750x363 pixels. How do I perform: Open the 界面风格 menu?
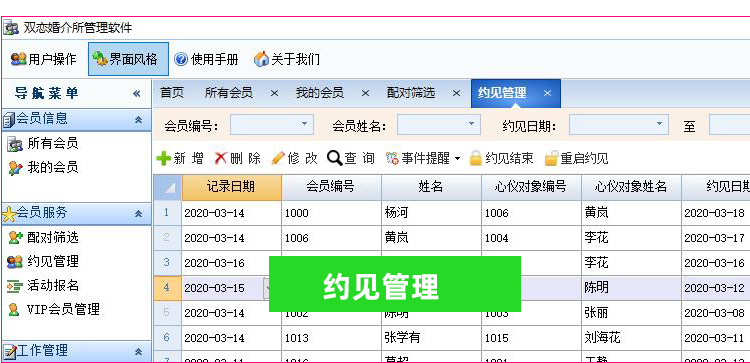(128, 59)
